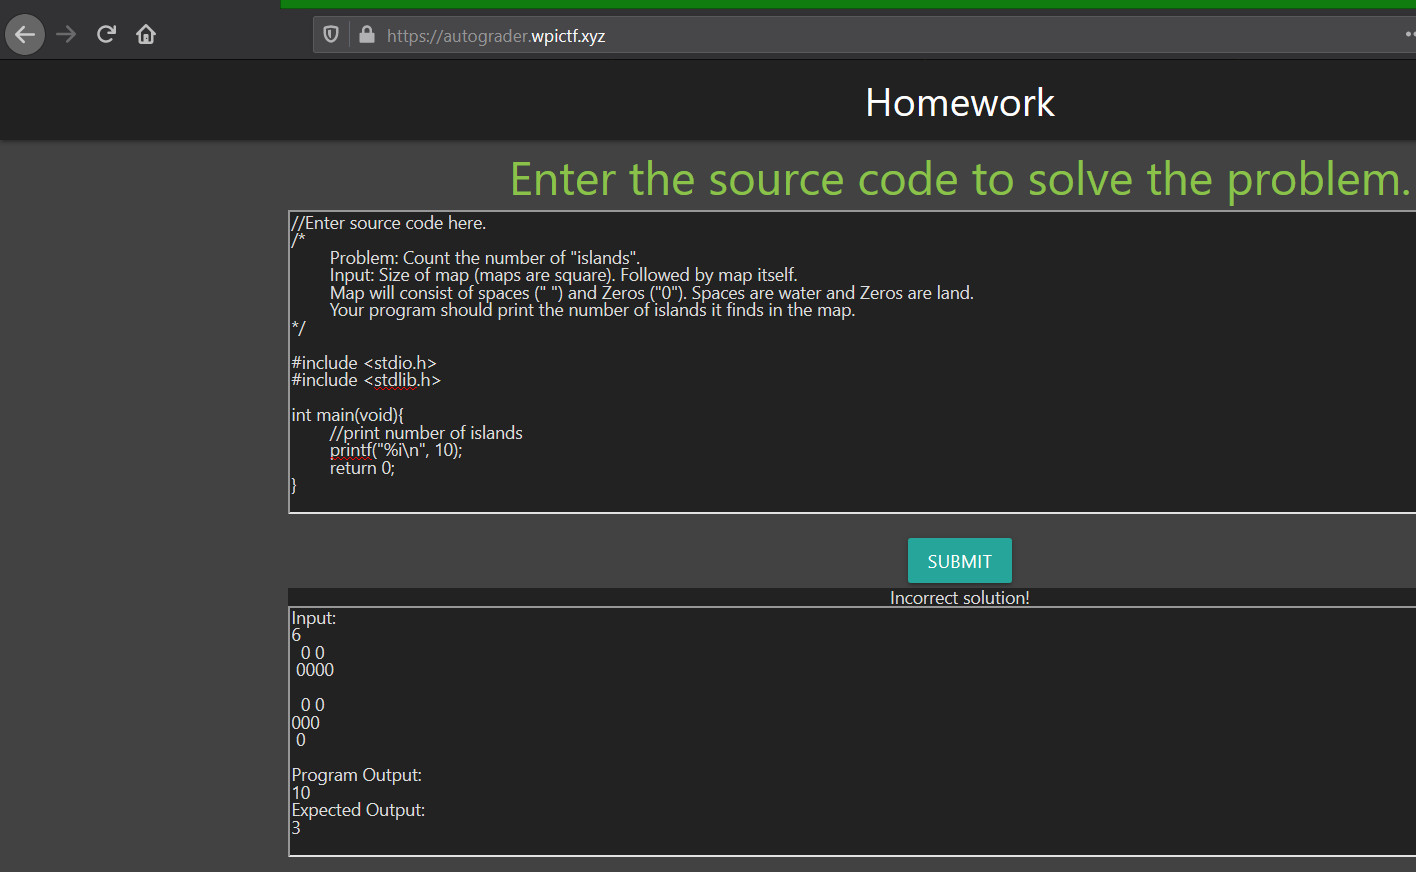
Task: Click the "#include <stdio.h>" line
Action: 364,363
